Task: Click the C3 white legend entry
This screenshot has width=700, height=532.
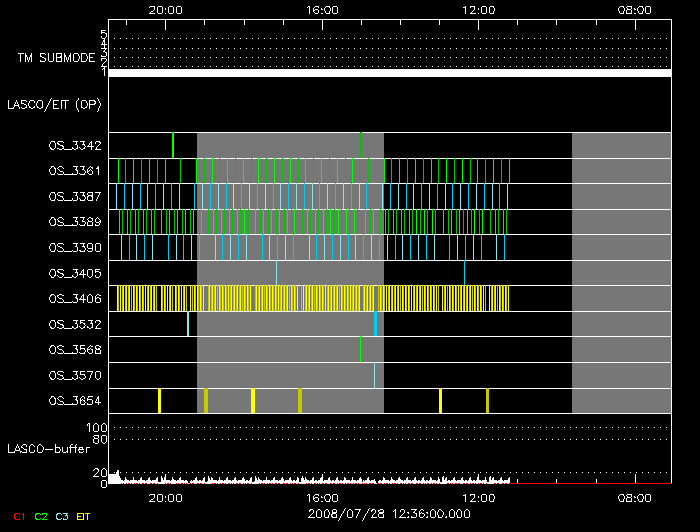Action: tap(62, 517)
